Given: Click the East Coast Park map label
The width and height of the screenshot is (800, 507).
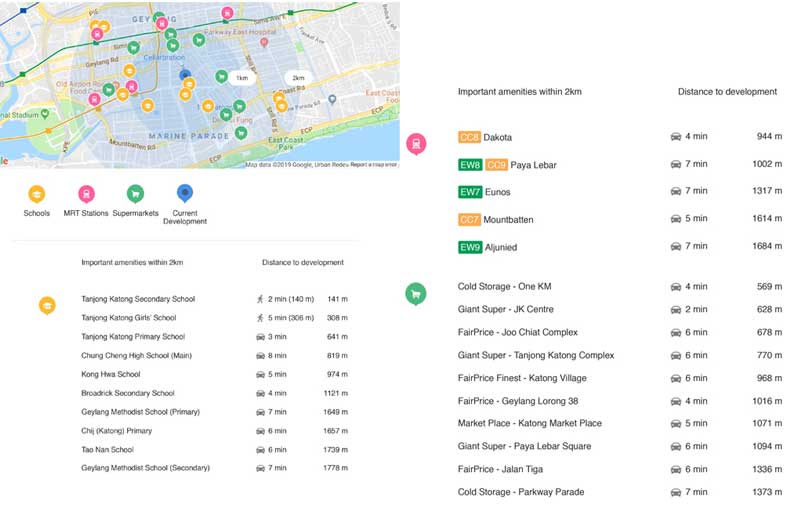Looking at the screenshot, I should click(x=286, y=143).
